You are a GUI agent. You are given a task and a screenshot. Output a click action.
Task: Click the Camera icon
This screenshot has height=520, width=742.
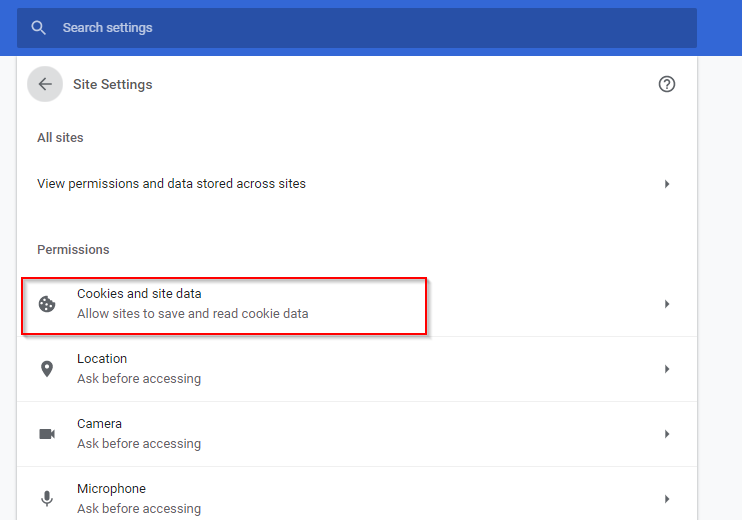pyautogui.click(x=47, y=434)
